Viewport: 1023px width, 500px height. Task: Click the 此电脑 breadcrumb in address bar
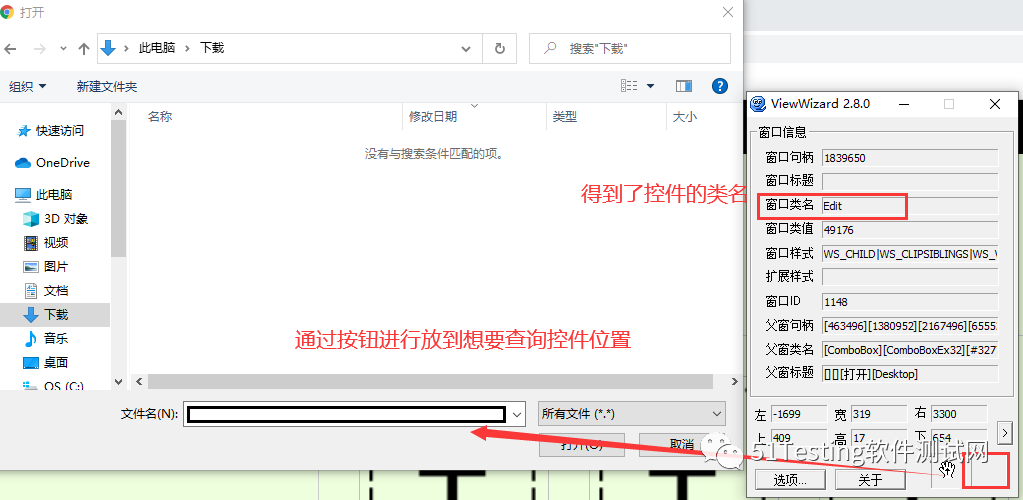pos(157,48)
